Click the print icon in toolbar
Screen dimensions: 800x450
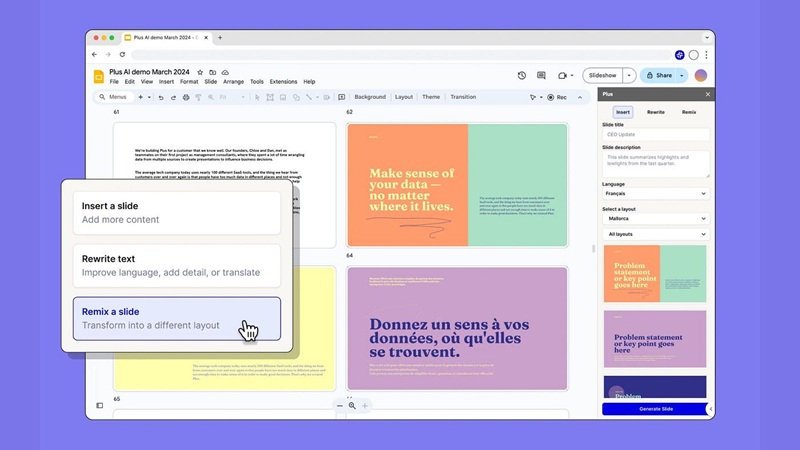[185, 97]
